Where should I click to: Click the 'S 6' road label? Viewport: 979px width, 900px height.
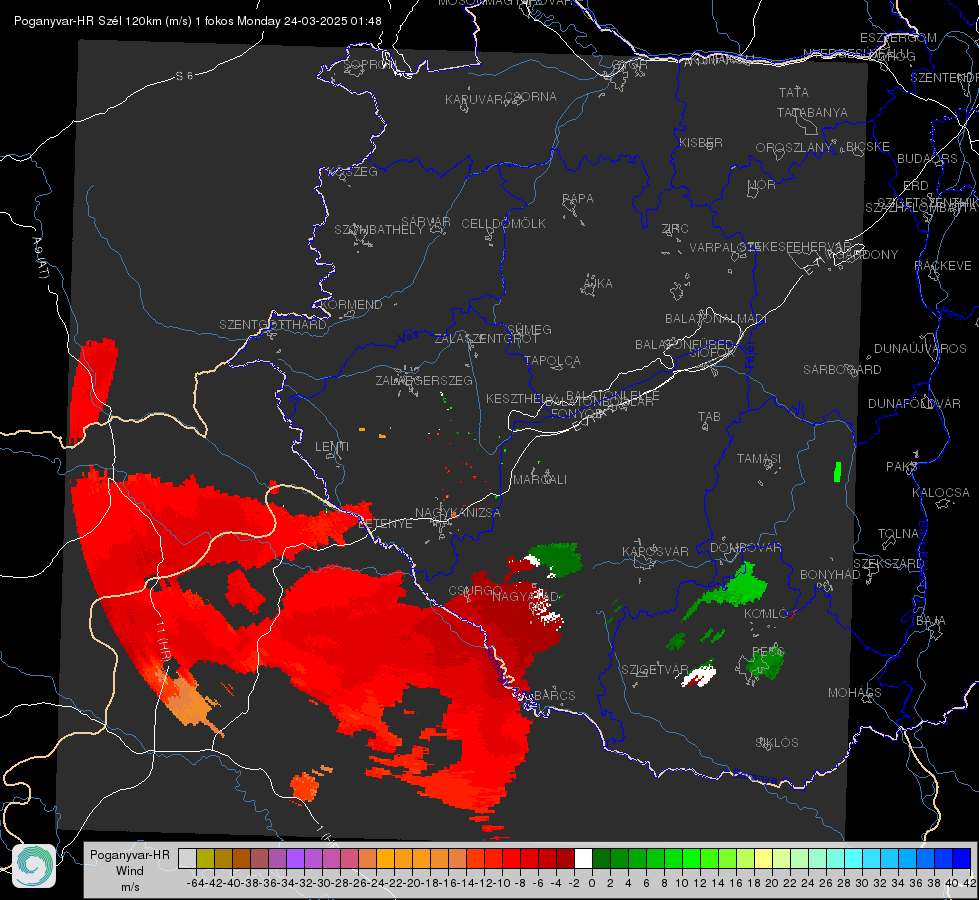[x=184, y=76]
